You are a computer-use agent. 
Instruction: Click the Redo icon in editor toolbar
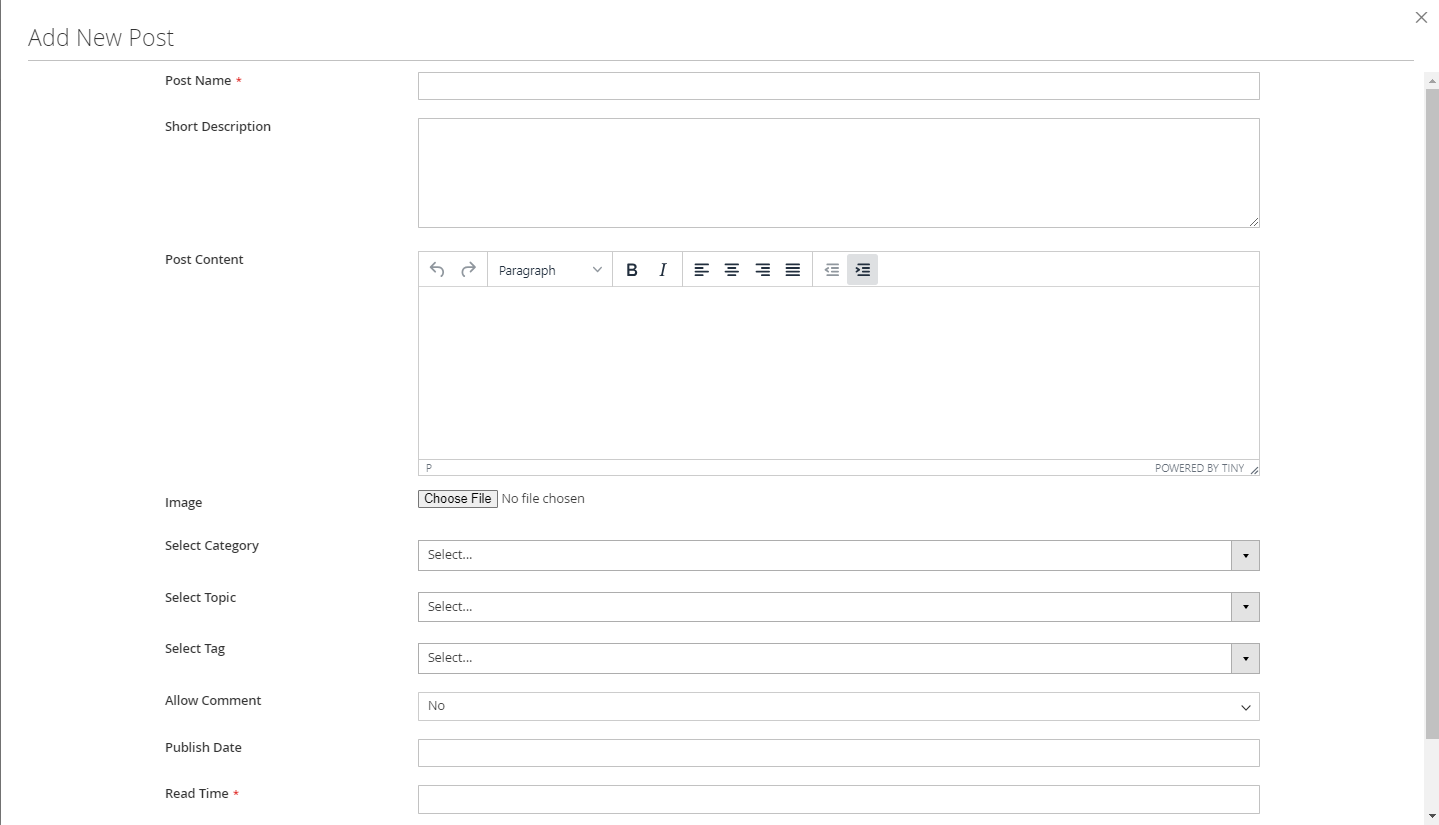click(x=468, y=270)
